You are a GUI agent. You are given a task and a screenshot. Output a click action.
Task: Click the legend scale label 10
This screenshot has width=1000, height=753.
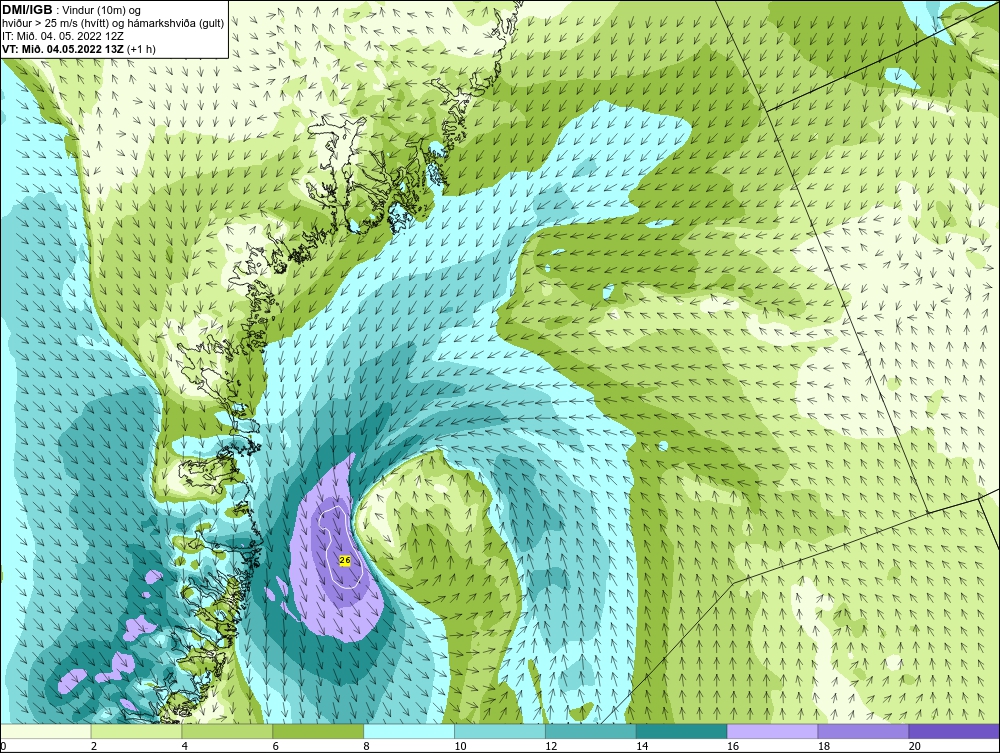click(x=460, y=746)
